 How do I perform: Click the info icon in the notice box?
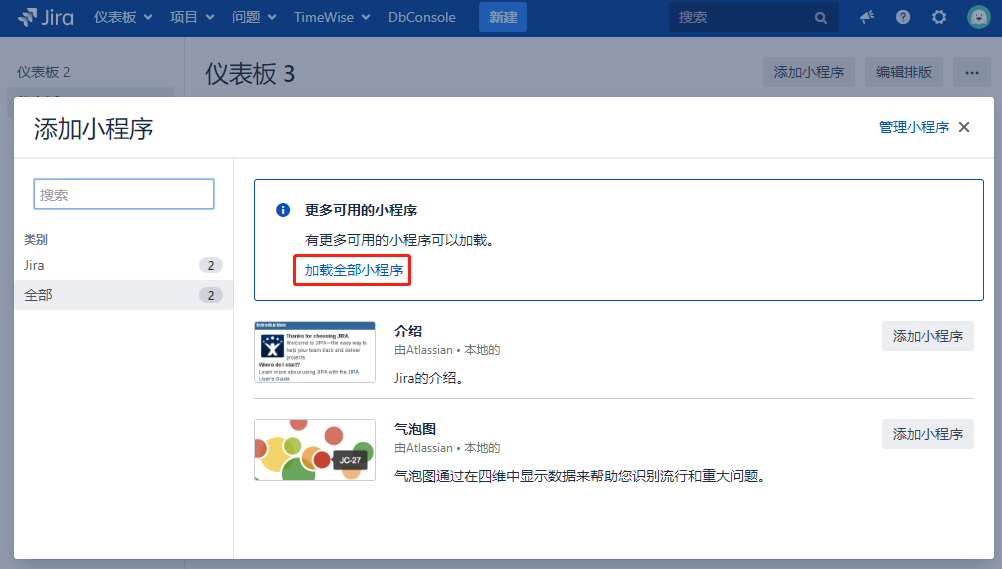point(283,210)
